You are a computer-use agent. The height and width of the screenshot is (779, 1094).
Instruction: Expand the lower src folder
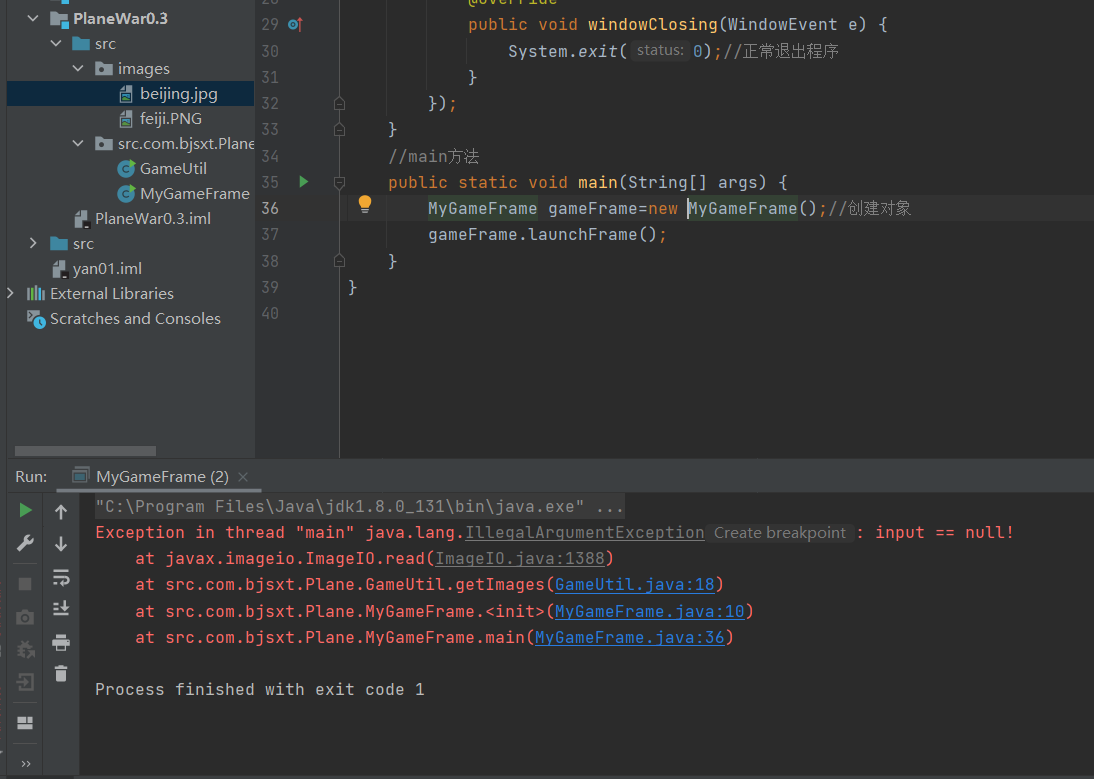click(x=33, y=243)
